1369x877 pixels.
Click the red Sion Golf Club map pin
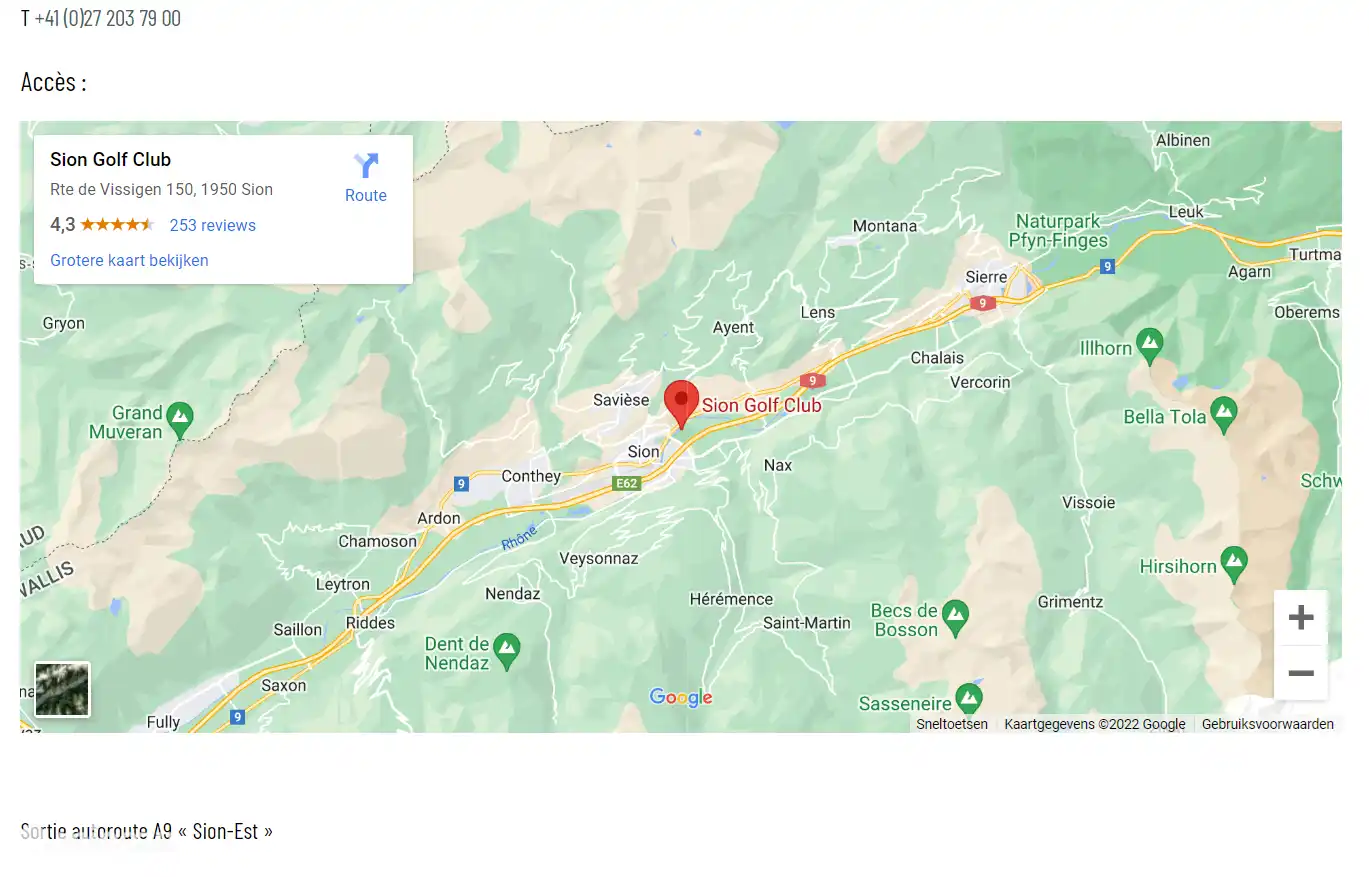click(682, 405)
